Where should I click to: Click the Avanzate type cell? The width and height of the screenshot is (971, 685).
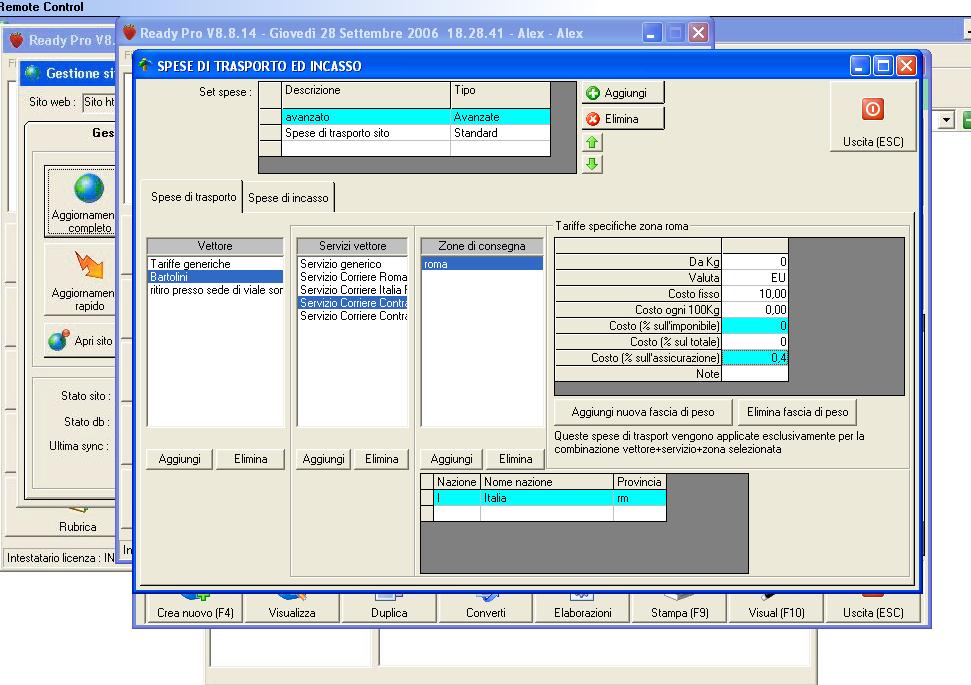[500, 116]
